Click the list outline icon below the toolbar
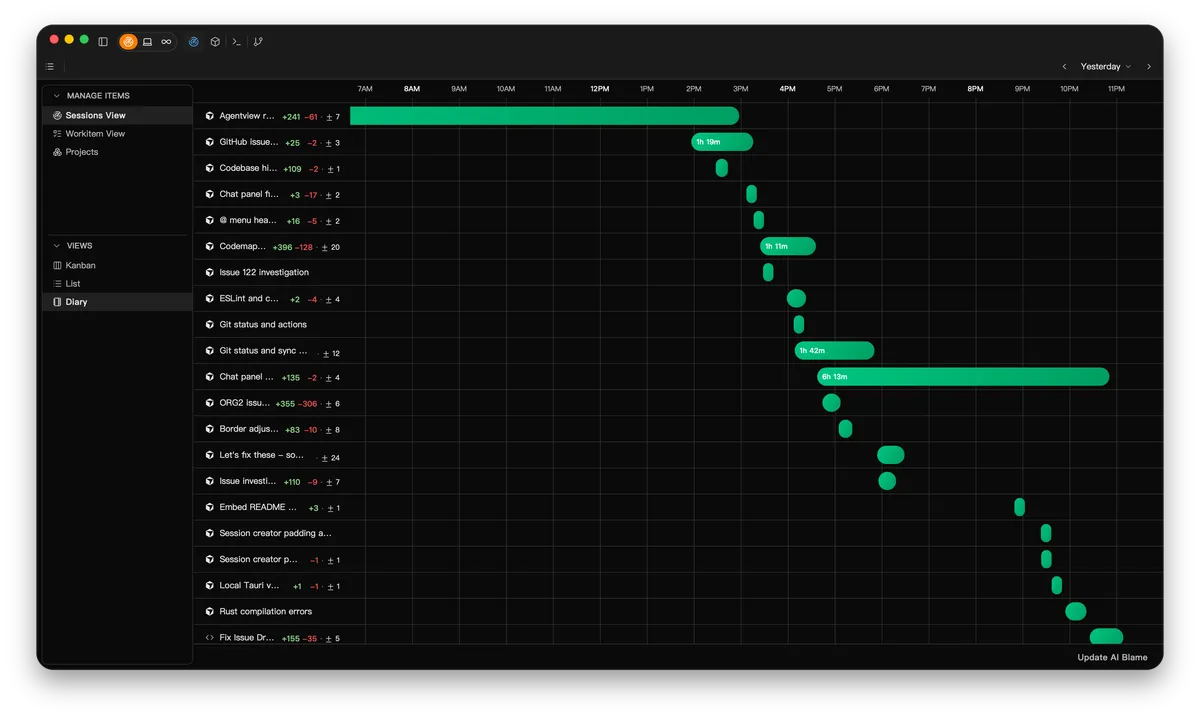 [x=50, y=67]
